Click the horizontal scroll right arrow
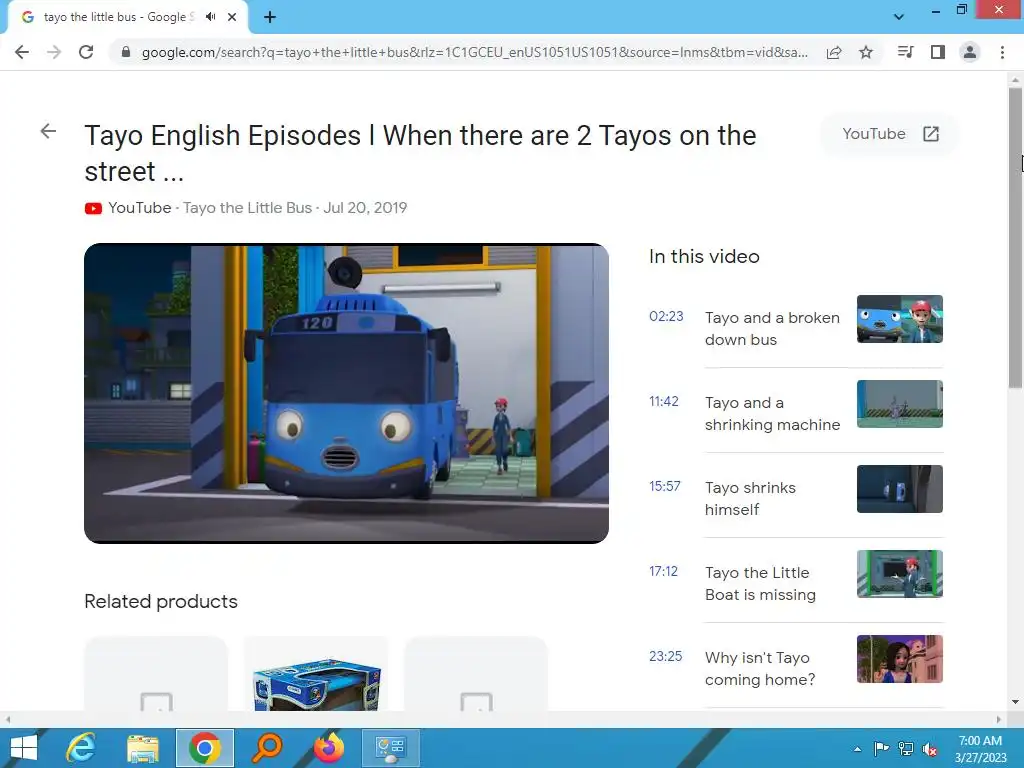Image resolution: width=1024 pixels, height=768 pixels. (x=999, y=719)
